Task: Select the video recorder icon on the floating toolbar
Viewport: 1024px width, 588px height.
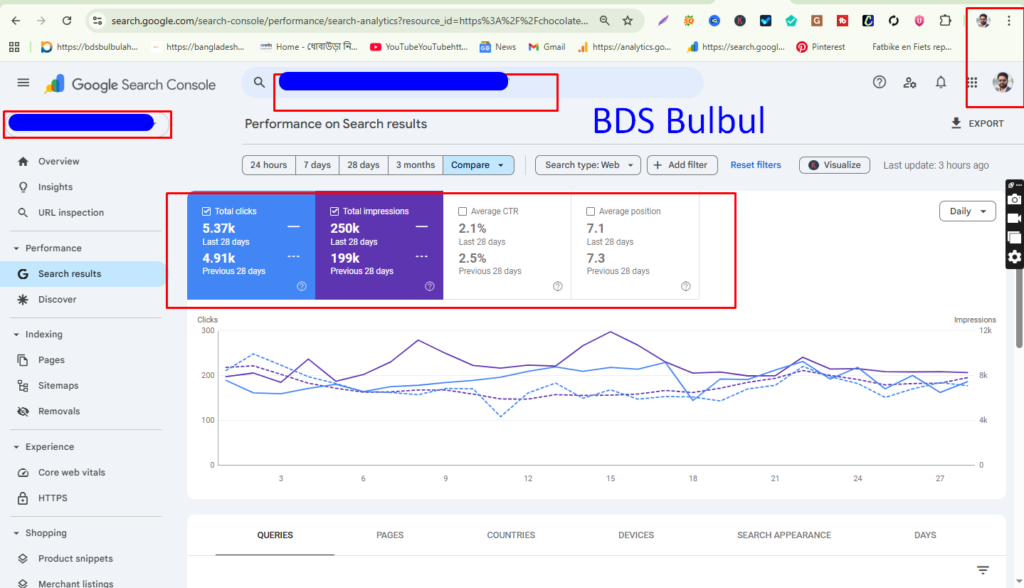Action: pos(1013,219)
